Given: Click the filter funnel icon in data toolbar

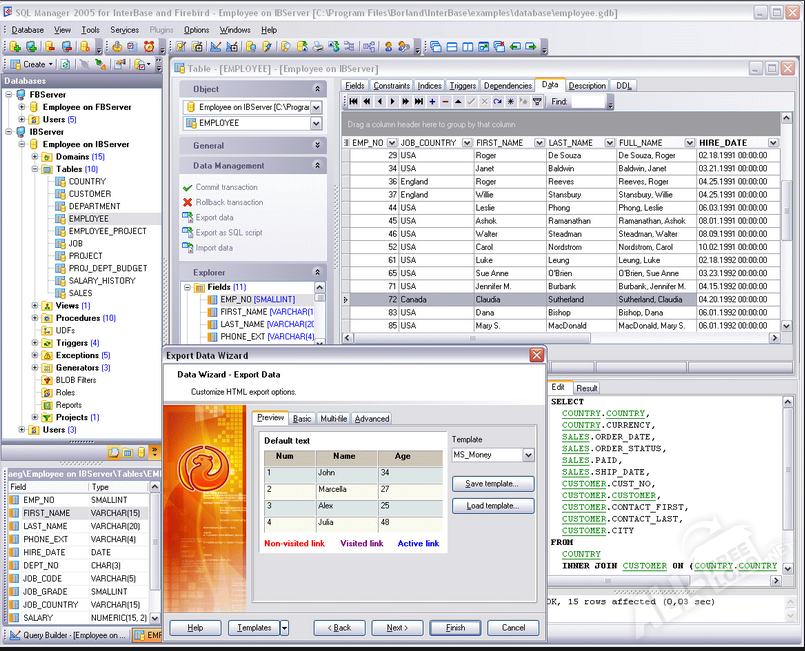Looking at the screenshot, I should [x=537, y=102].
